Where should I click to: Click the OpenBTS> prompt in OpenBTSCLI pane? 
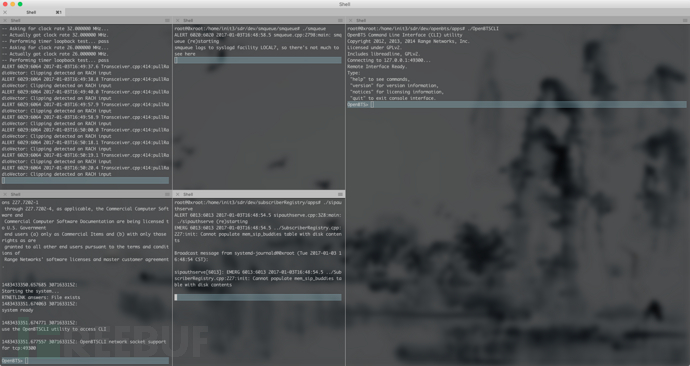(x=358, y=105)
